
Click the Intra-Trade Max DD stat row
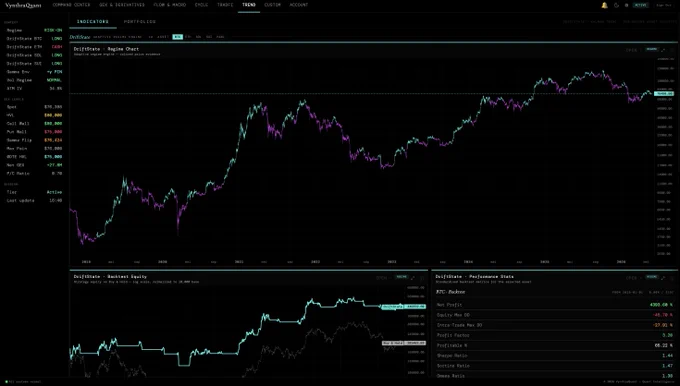coord(554,325)
